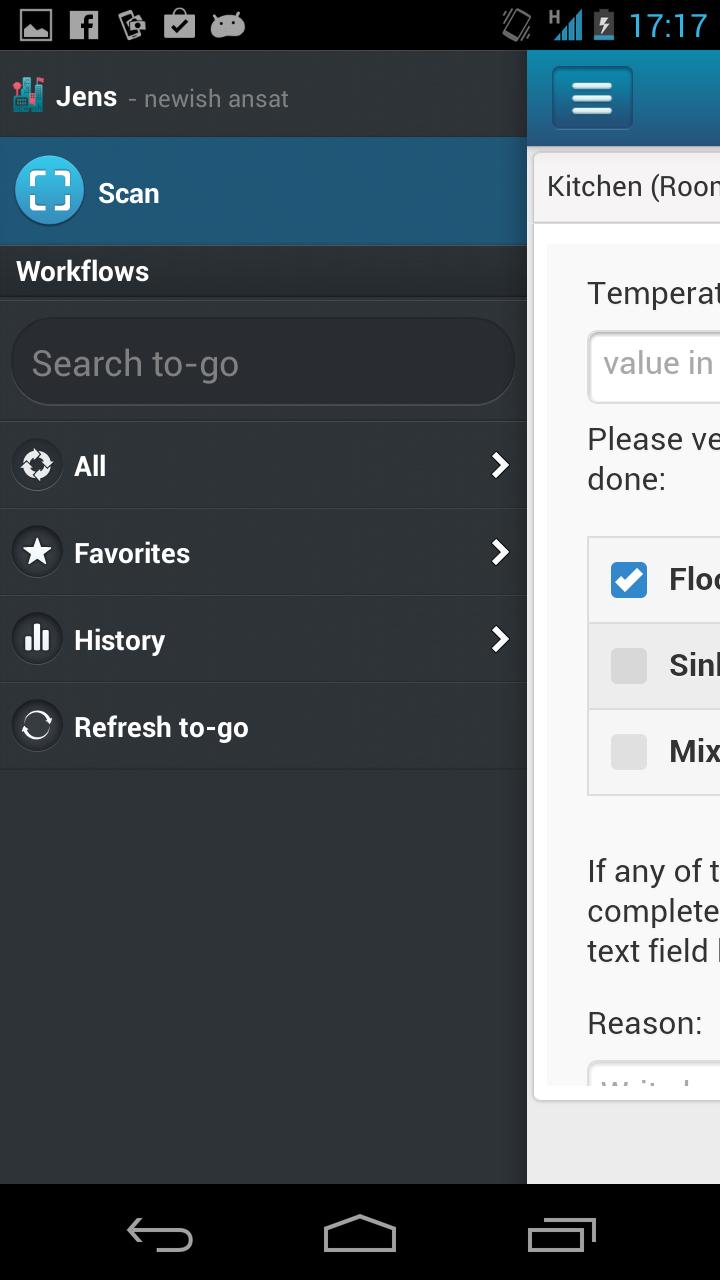The image size is (720, 1280).
Task: Tap the Android home button
Action: point(359,1235)
